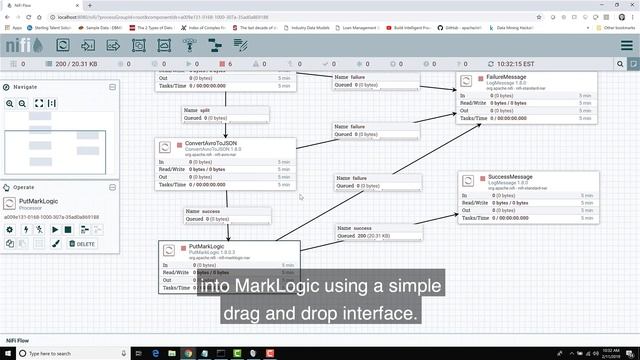Open File Explorer from the taskbar
This screenshot has height=360, width=640.
pos(172,353)
